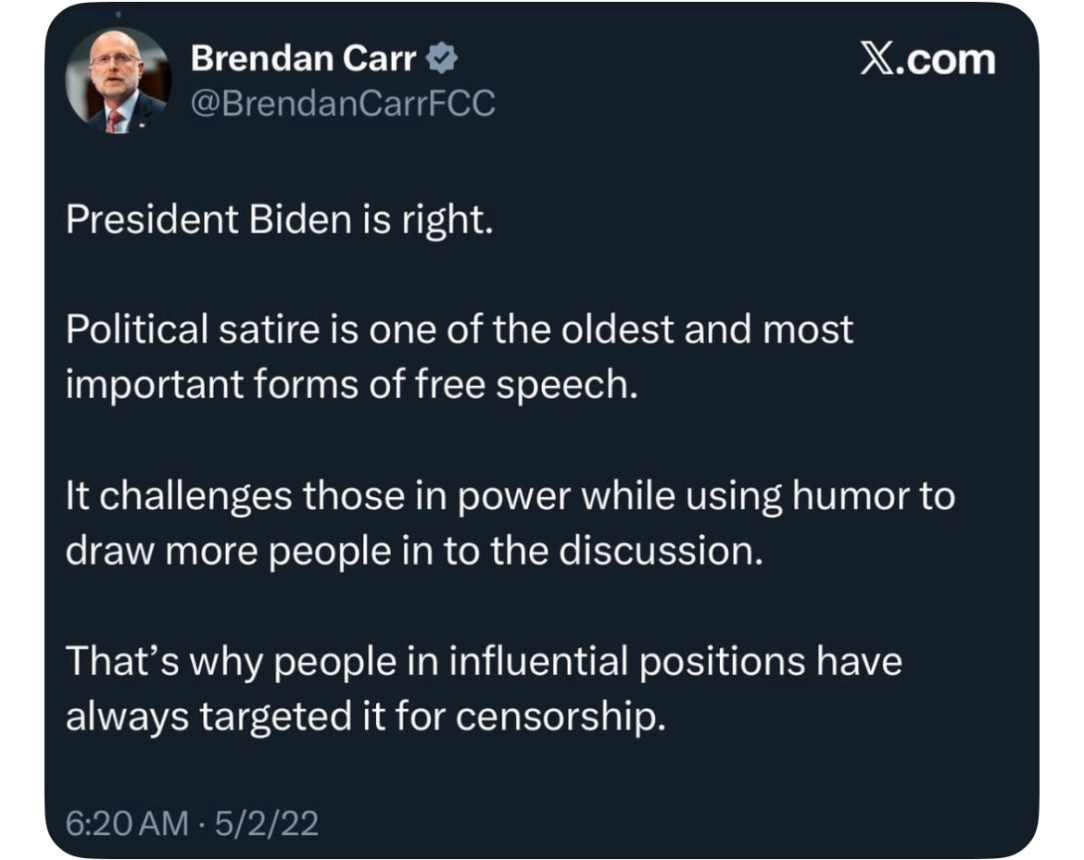Click the blue verified checkmark badge

443,61
